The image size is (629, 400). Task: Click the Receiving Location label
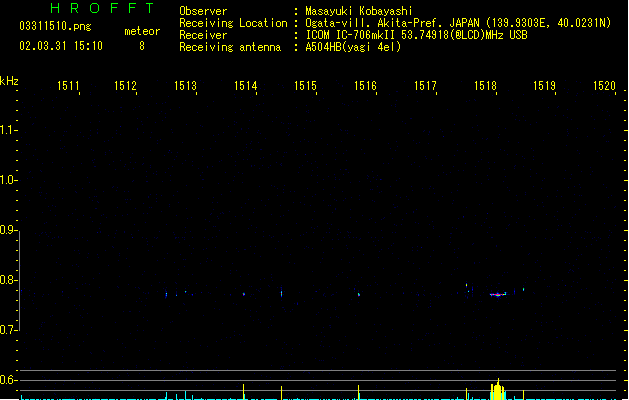tap(233, 23)
